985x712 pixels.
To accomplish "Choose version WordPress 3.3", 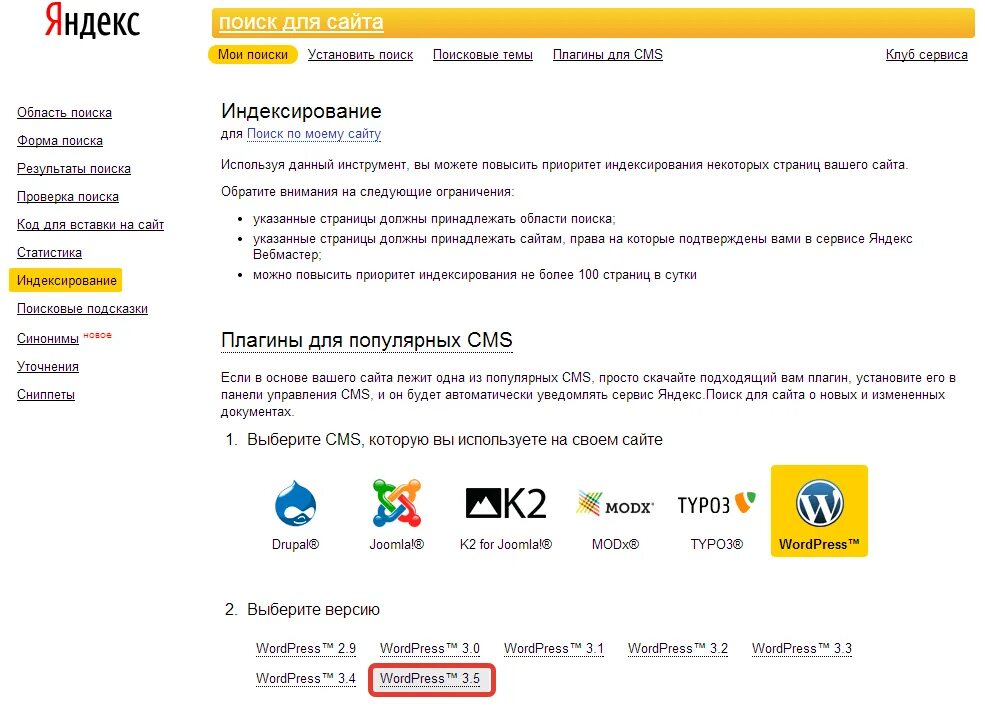I will click(x=802, y=649).
